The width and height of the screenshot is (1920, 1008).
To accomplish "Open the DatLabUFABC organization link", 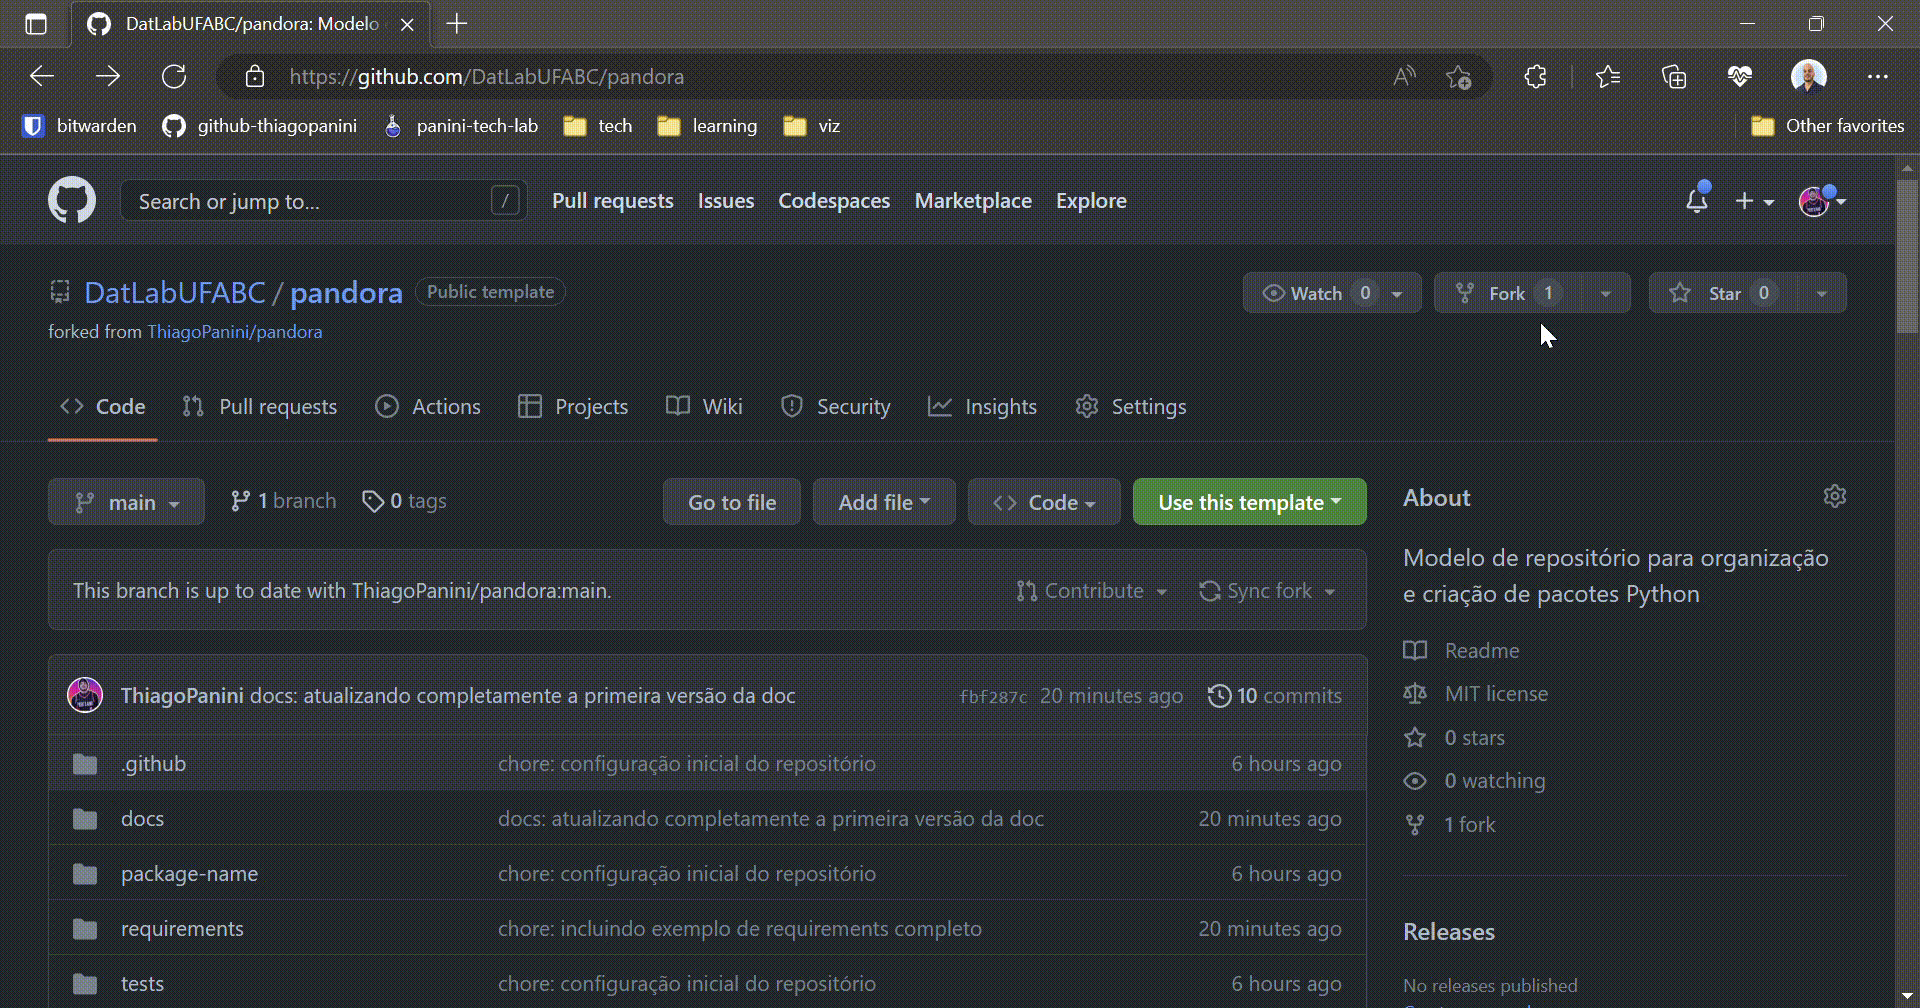I will (175, 293).
